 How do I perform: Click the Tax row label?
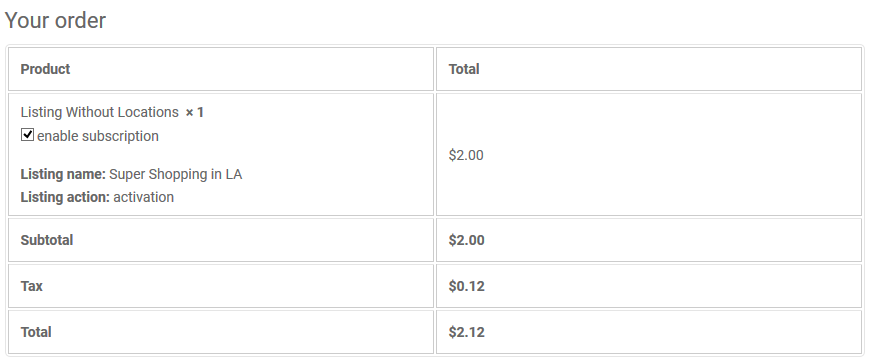click(32, 286)
